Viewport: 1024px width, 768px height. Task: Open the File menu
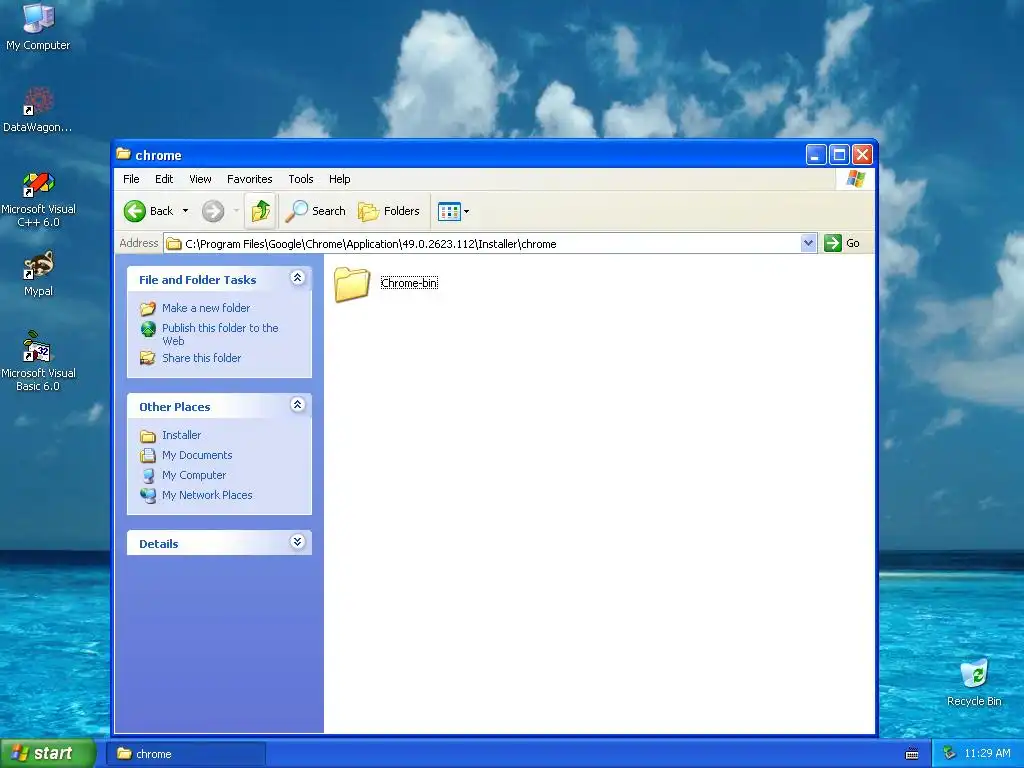(x=131, y=179)
